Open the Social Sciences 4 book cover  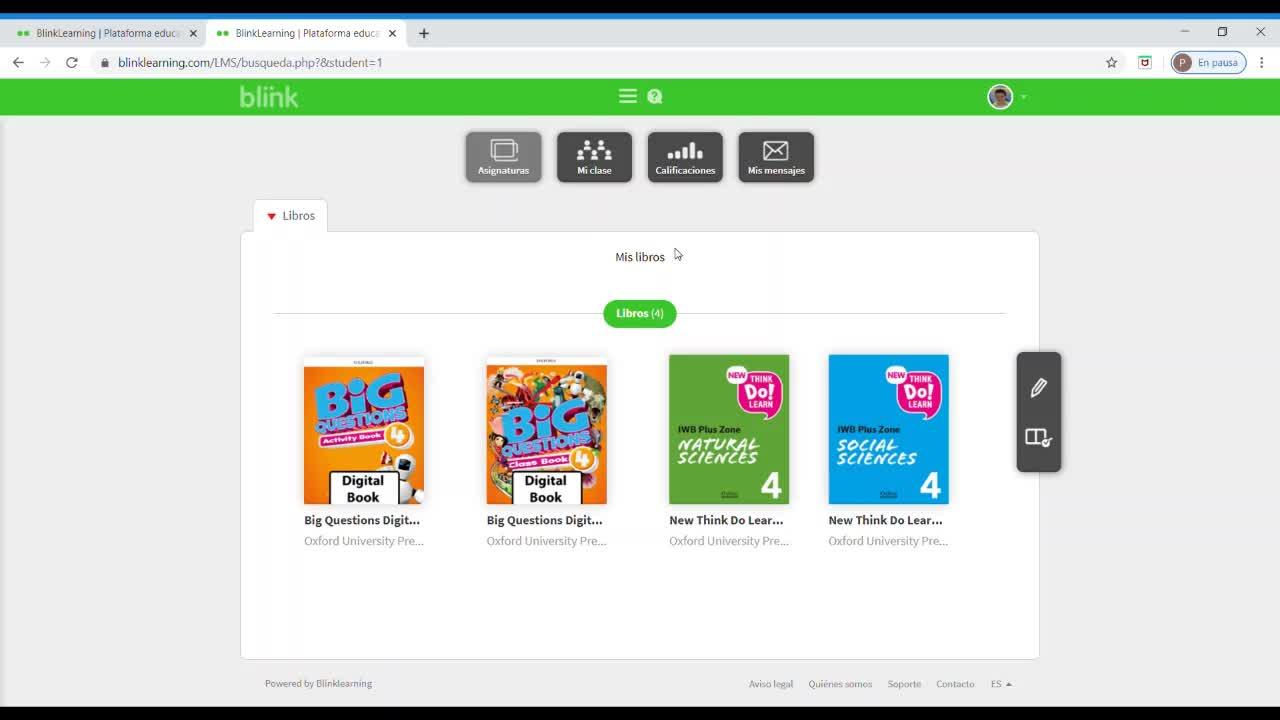[x=888, y=430]
